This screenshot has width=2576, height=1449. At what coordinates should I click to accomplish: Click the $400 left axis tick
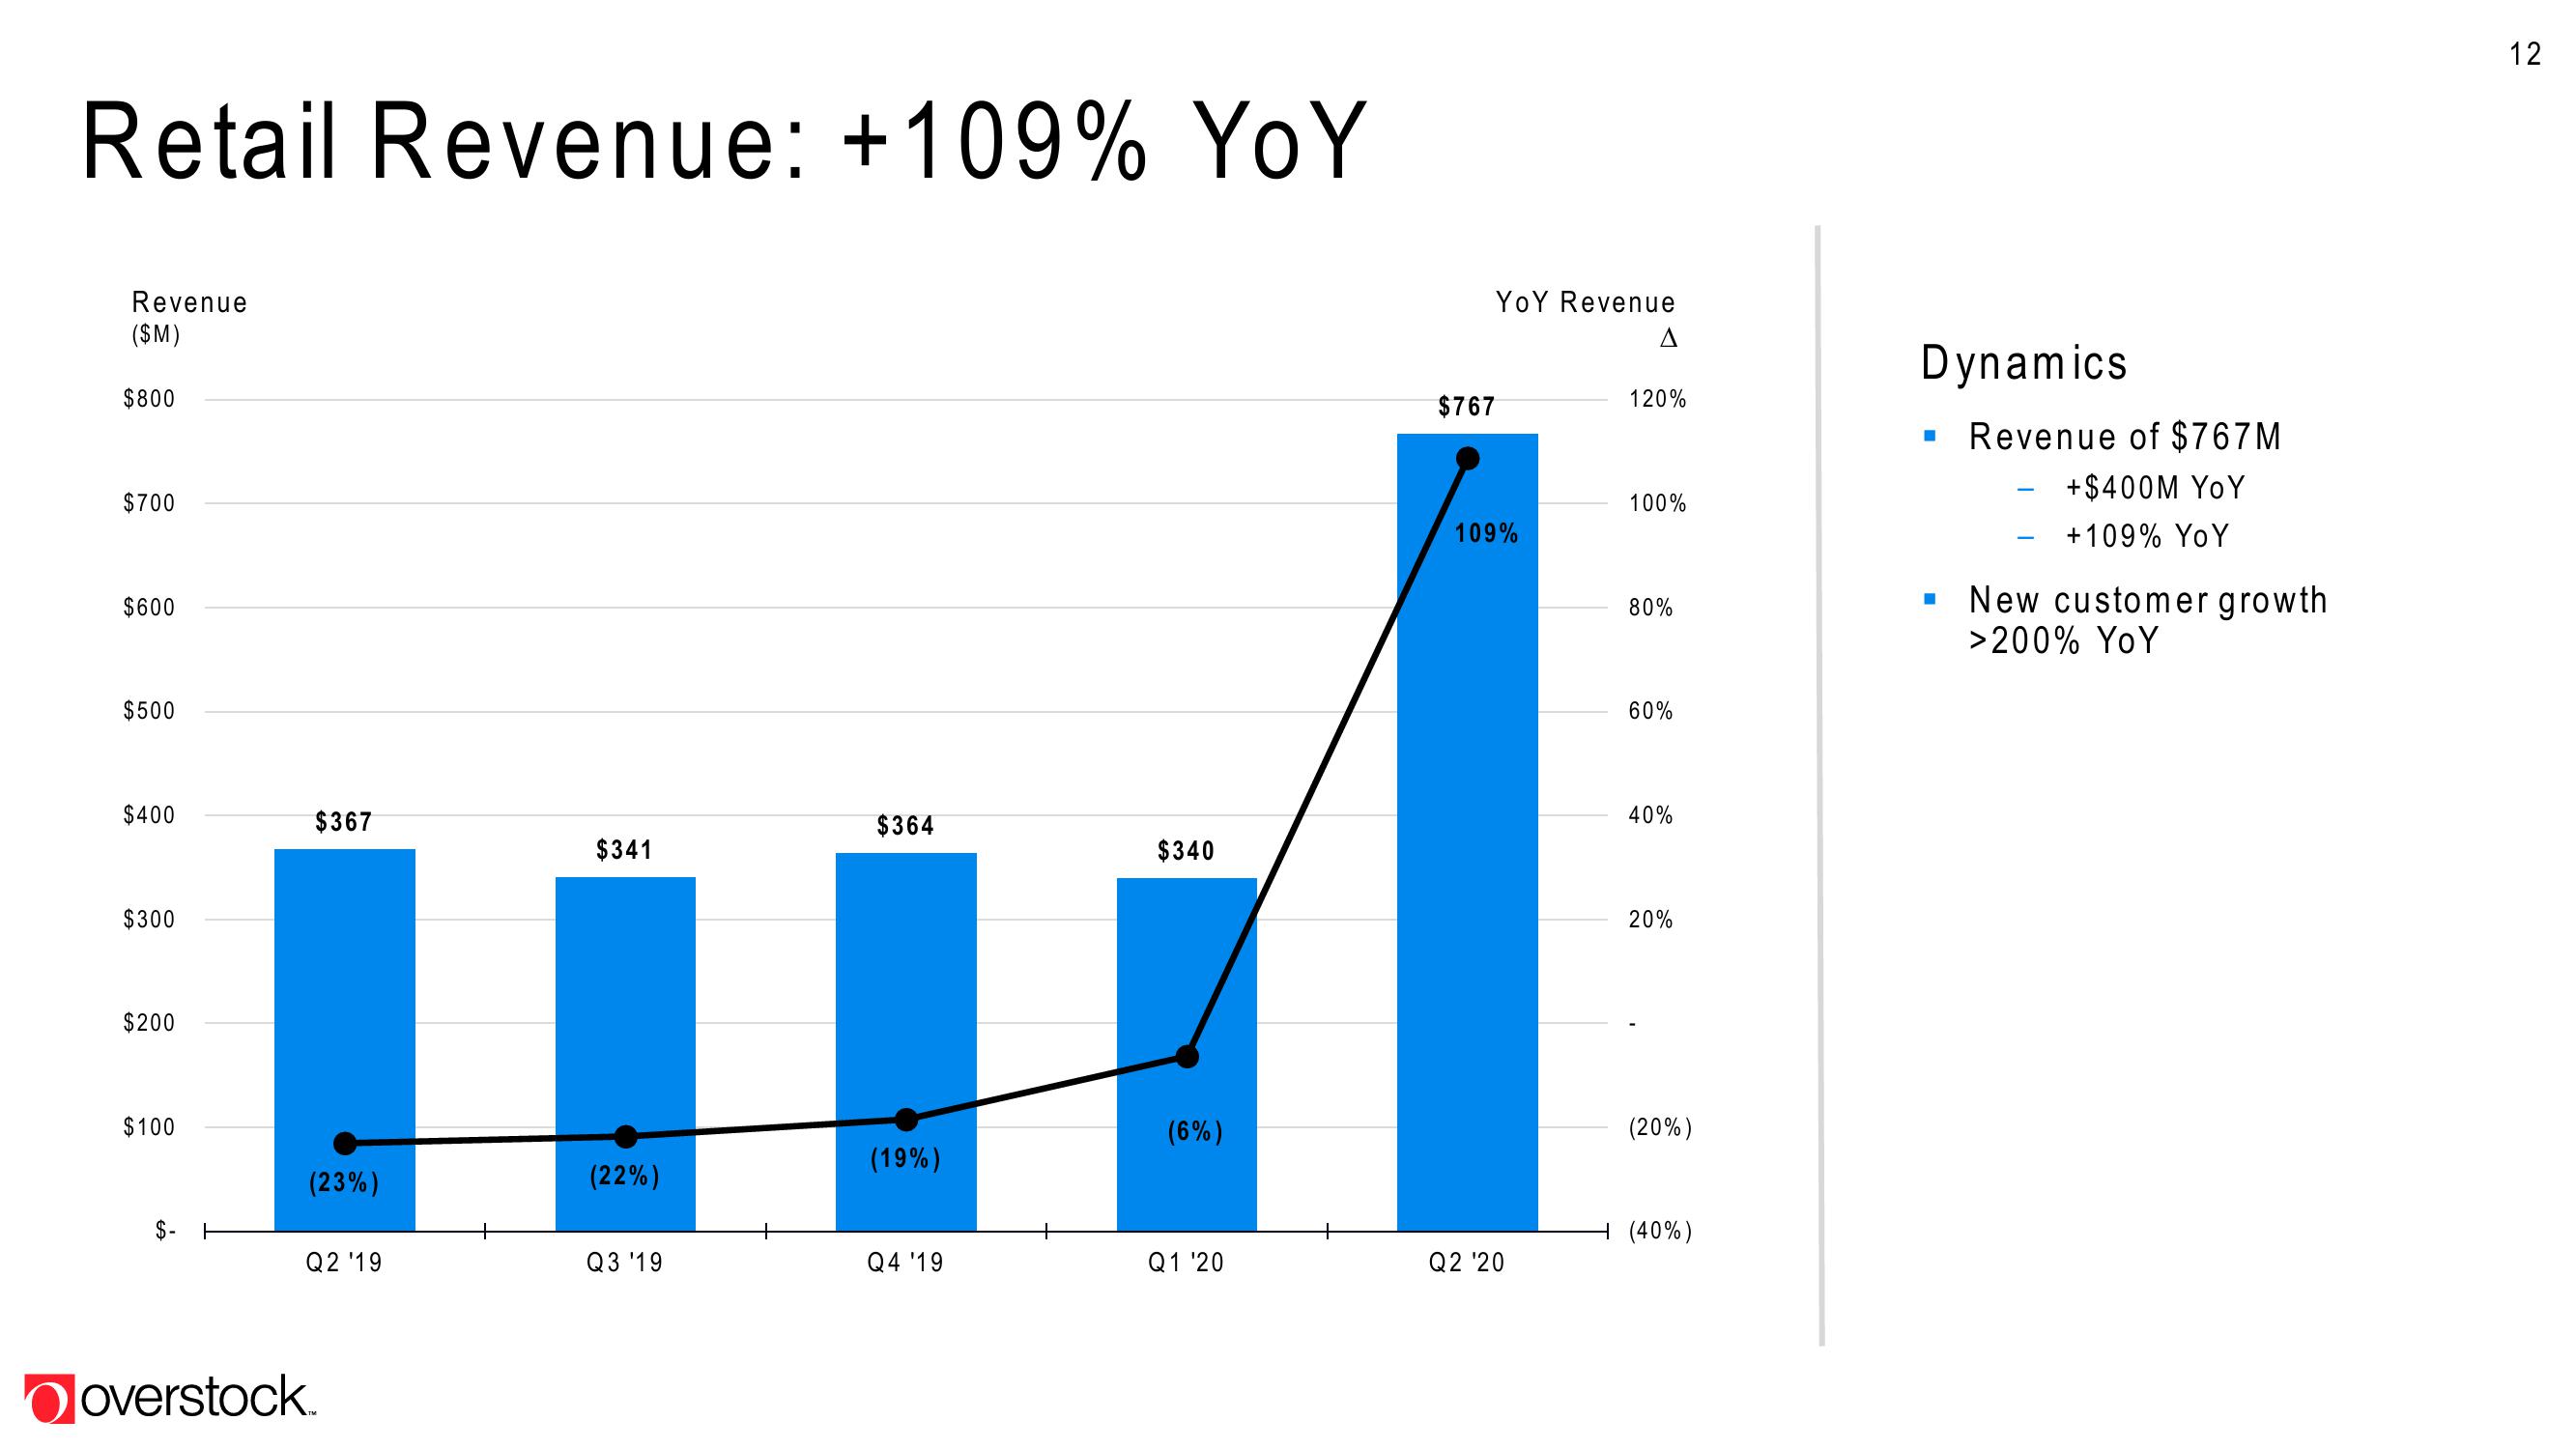pos(149,815)
